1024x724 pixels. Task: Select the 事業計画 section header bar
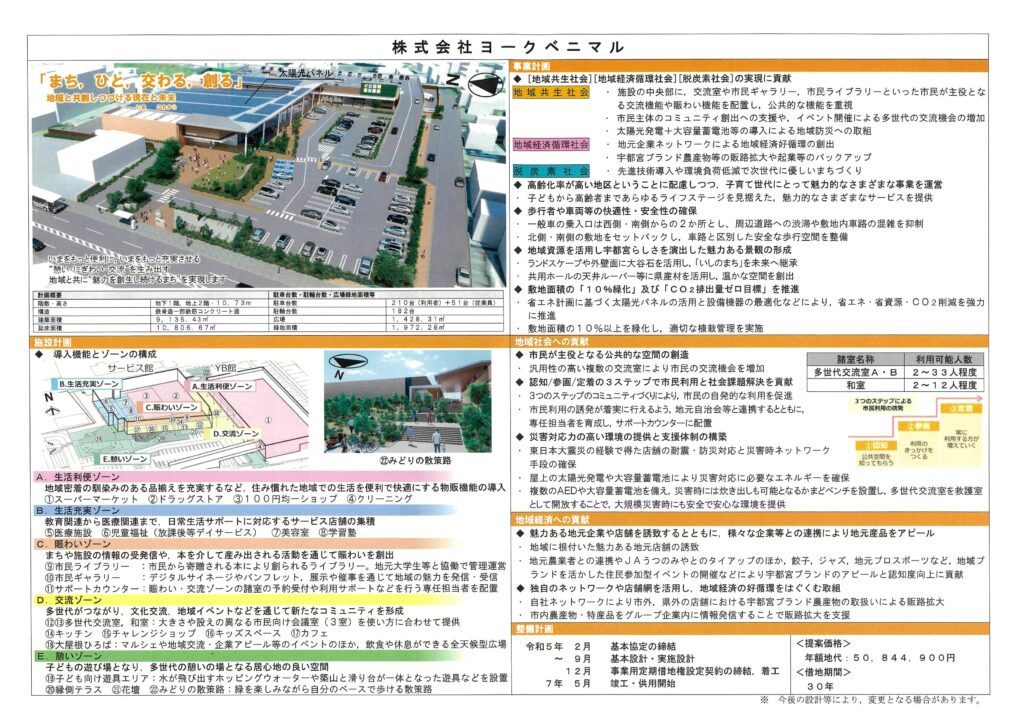749,67
